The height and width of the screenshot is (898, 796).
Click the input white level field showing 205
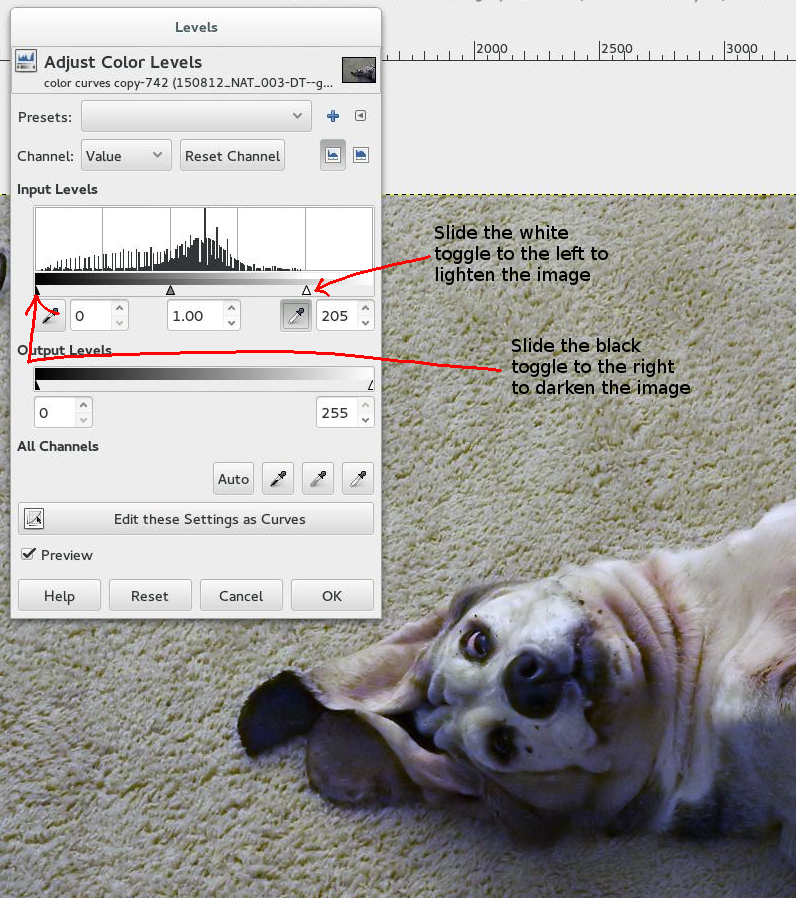[336, 316]
